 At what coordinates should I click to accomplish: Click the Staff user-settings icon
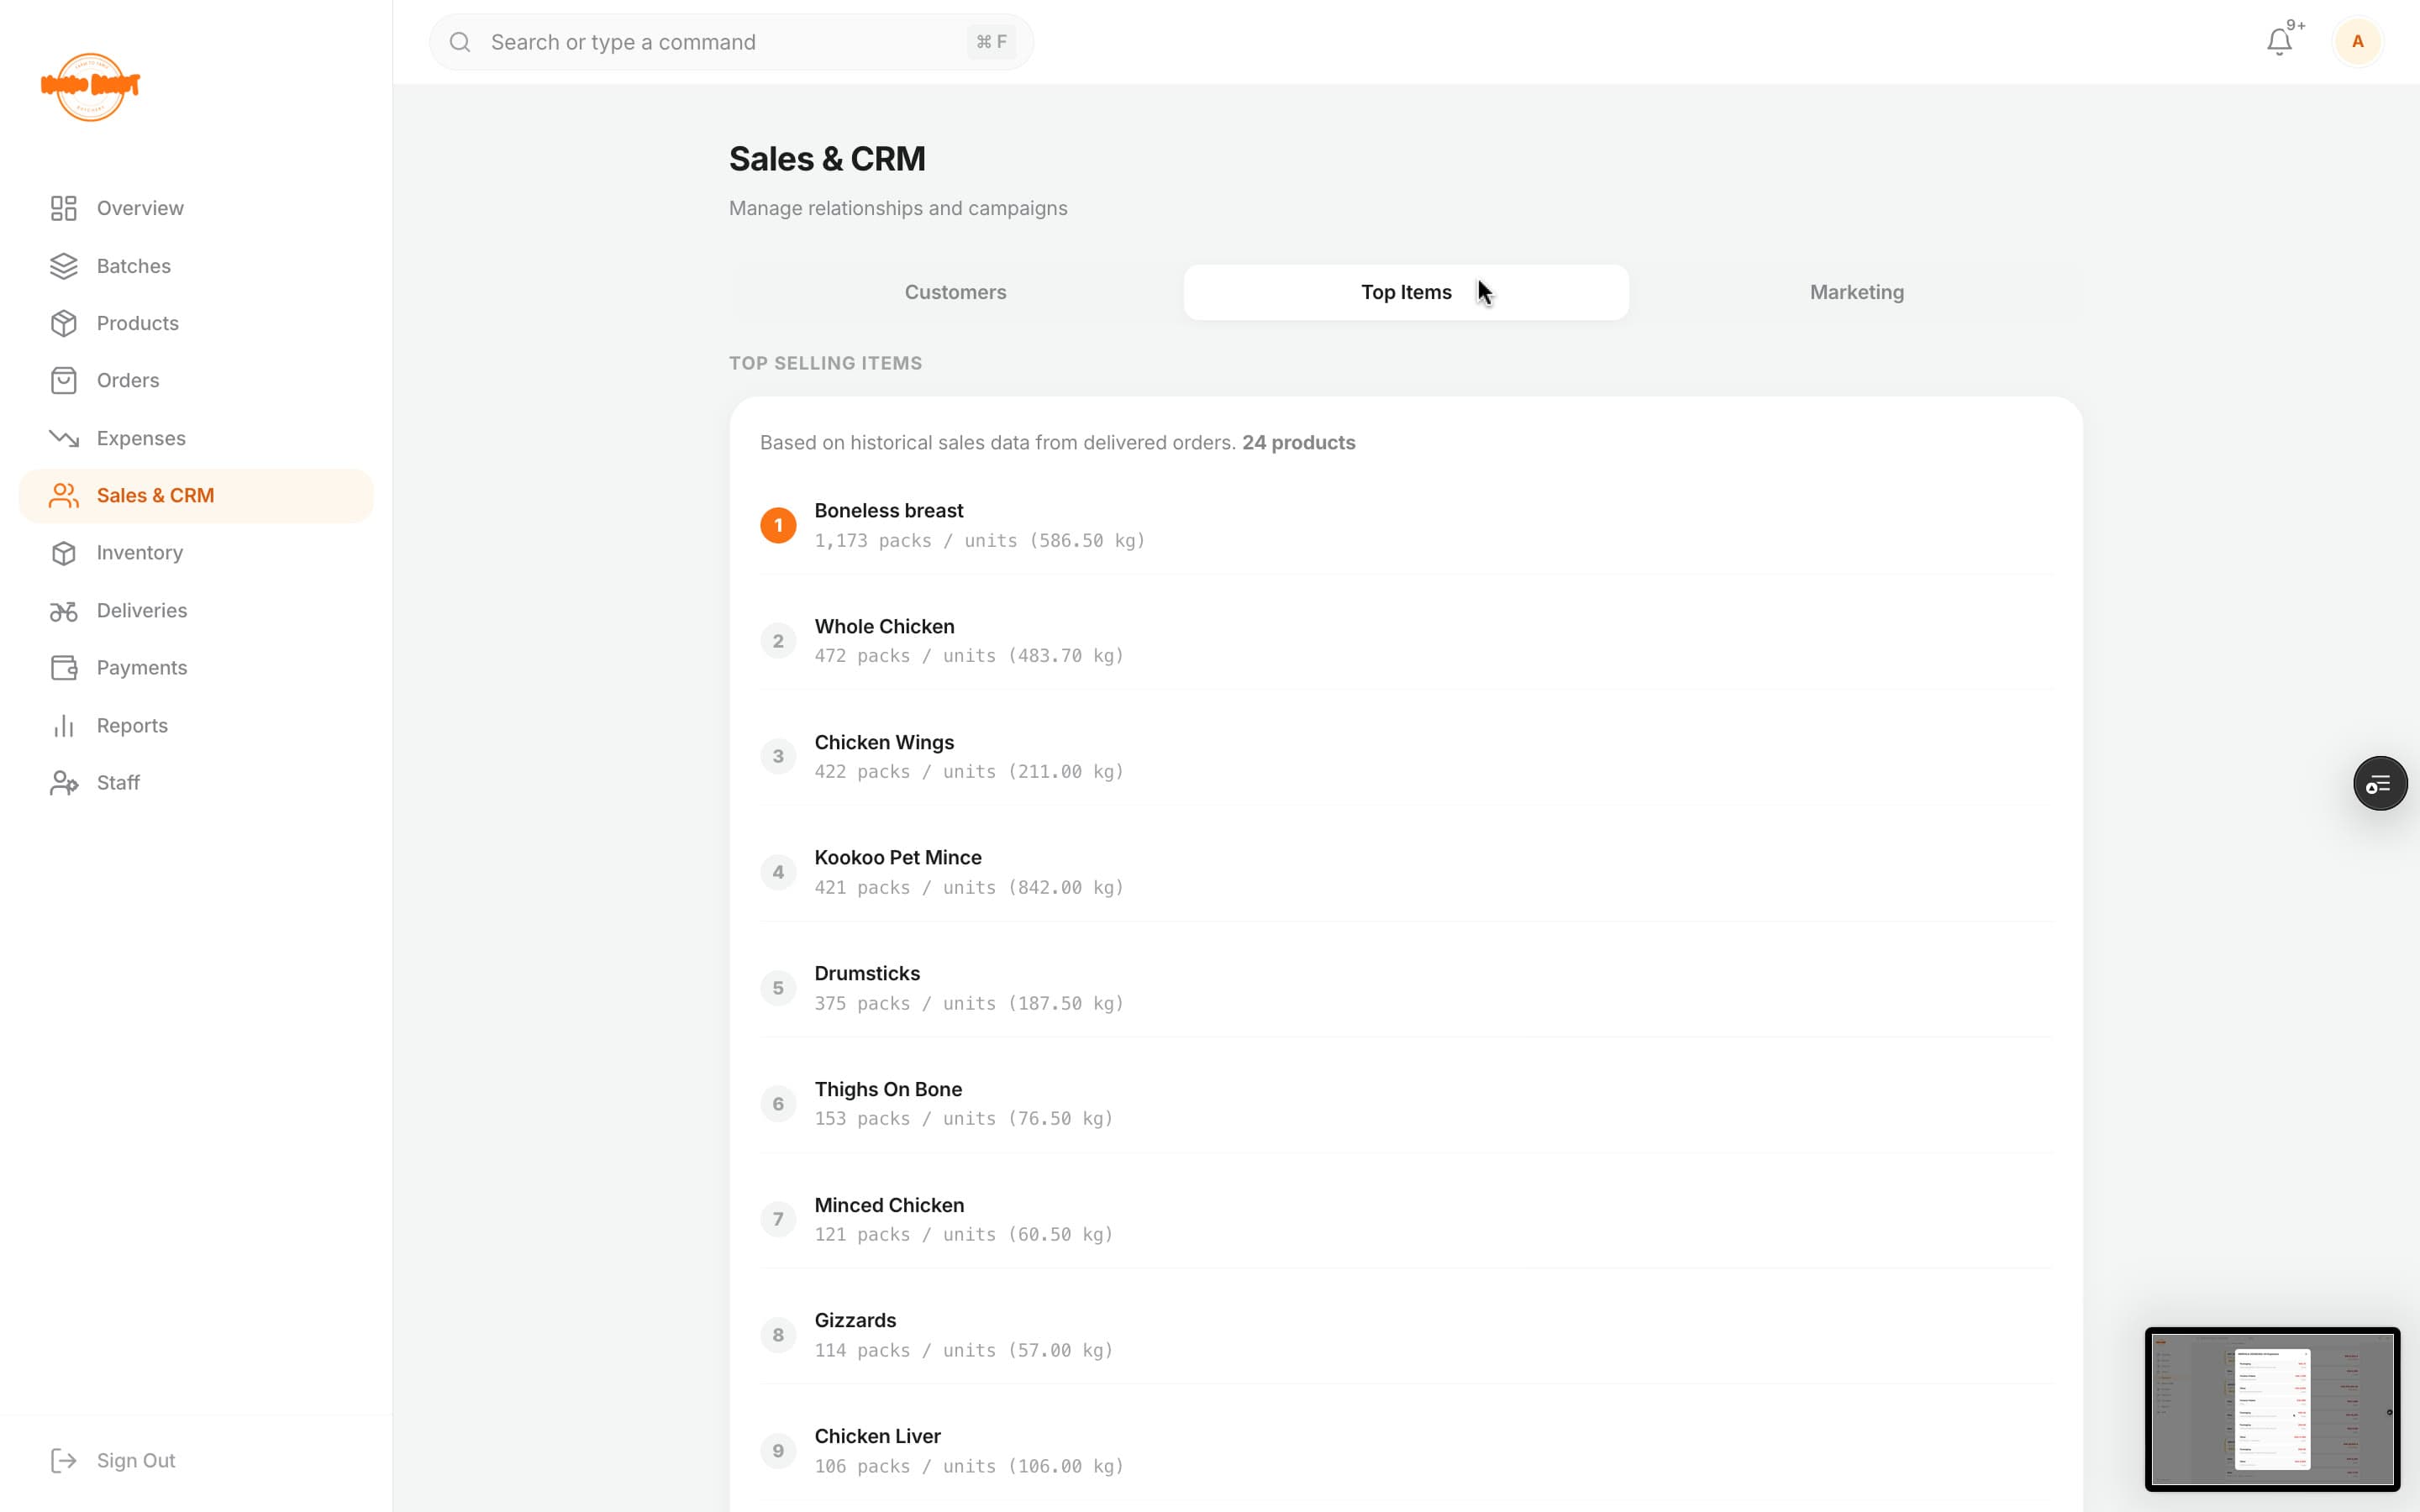click(63, 782)
